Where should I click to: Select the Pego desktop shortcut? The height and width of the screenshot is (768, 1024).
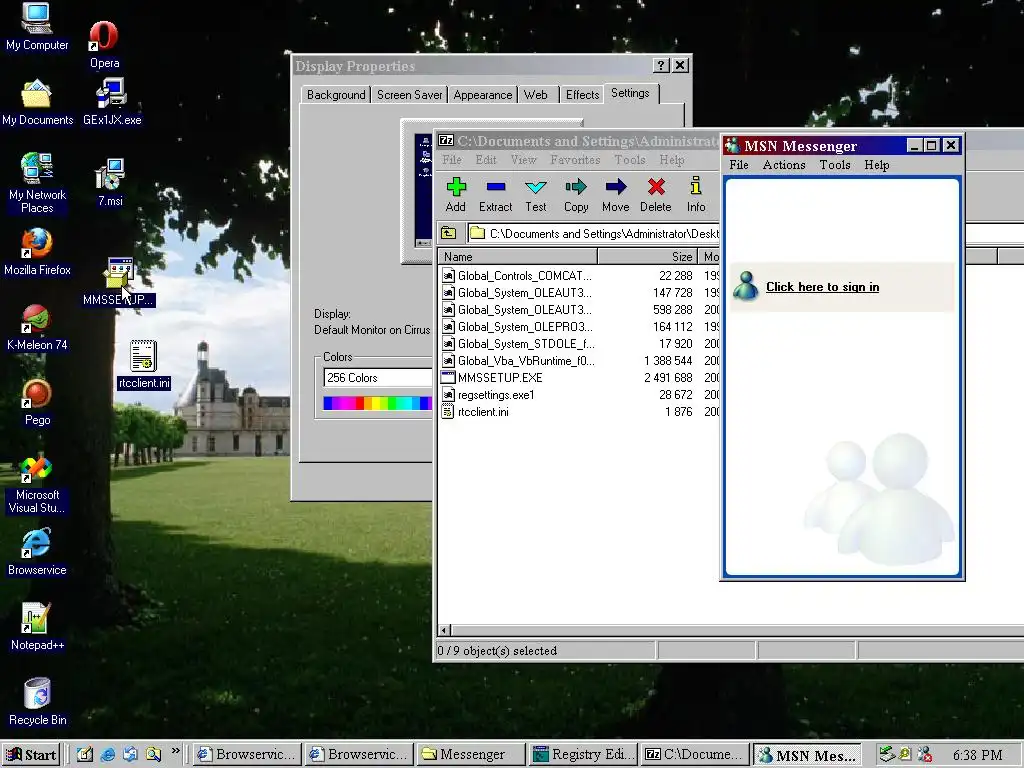point(37,402)
